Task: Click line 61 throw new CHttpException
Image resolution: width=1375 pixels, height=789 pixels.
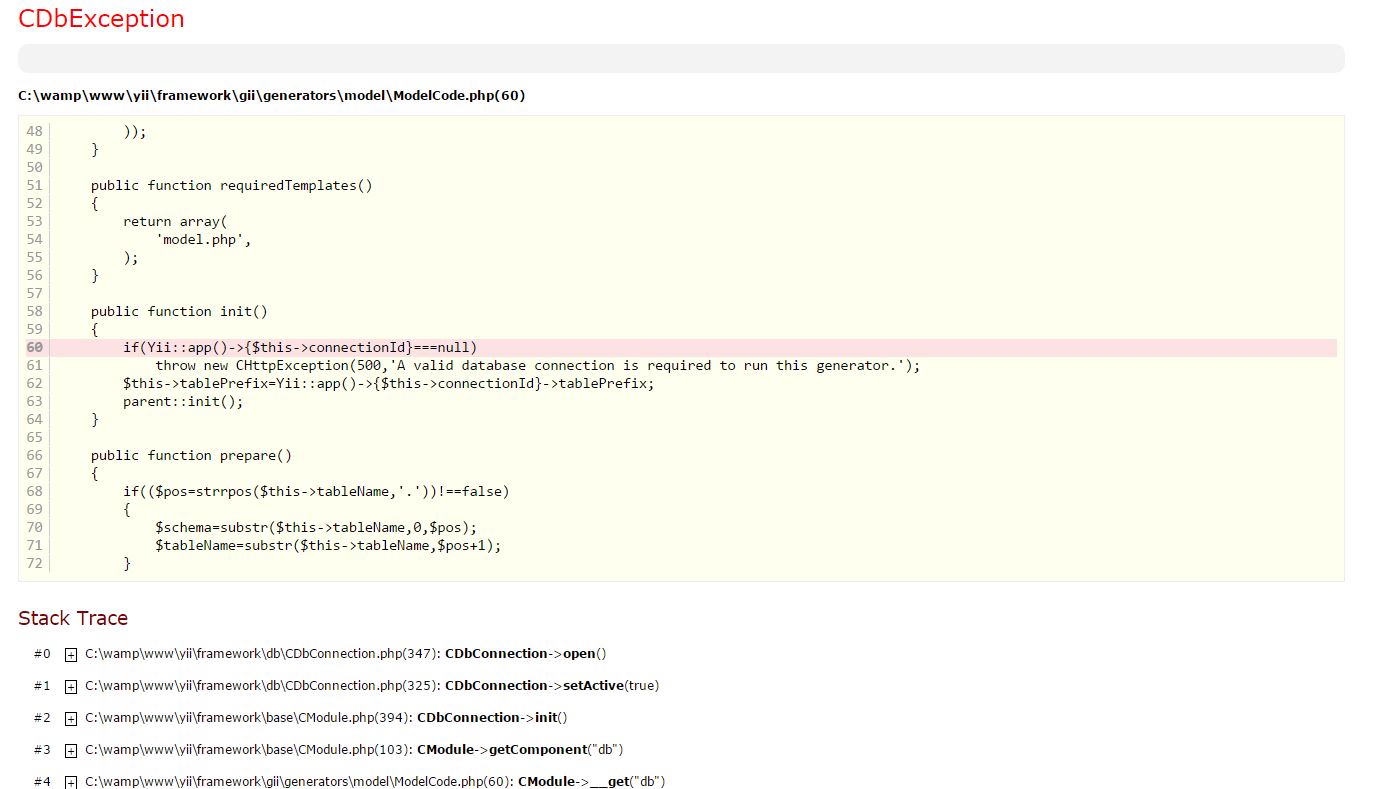Action: 537,366
